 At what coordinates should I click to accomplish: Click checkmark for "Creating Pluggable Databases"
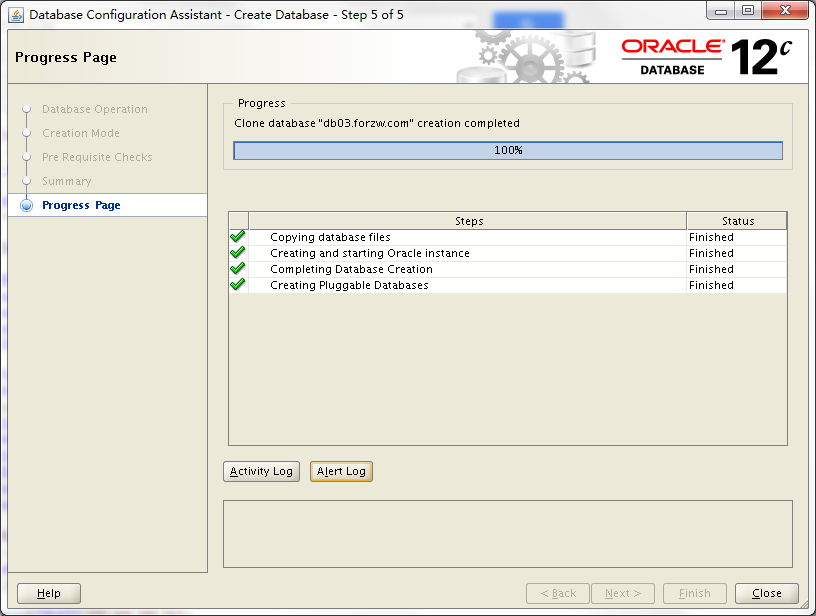(x=237, y=284)
